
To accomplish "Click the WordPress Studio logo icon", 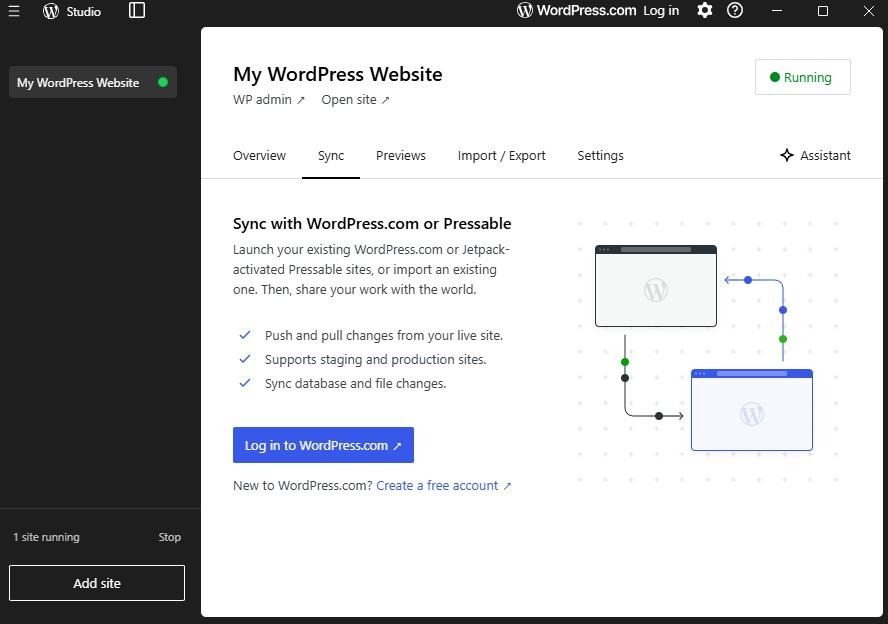I will 50,11.
